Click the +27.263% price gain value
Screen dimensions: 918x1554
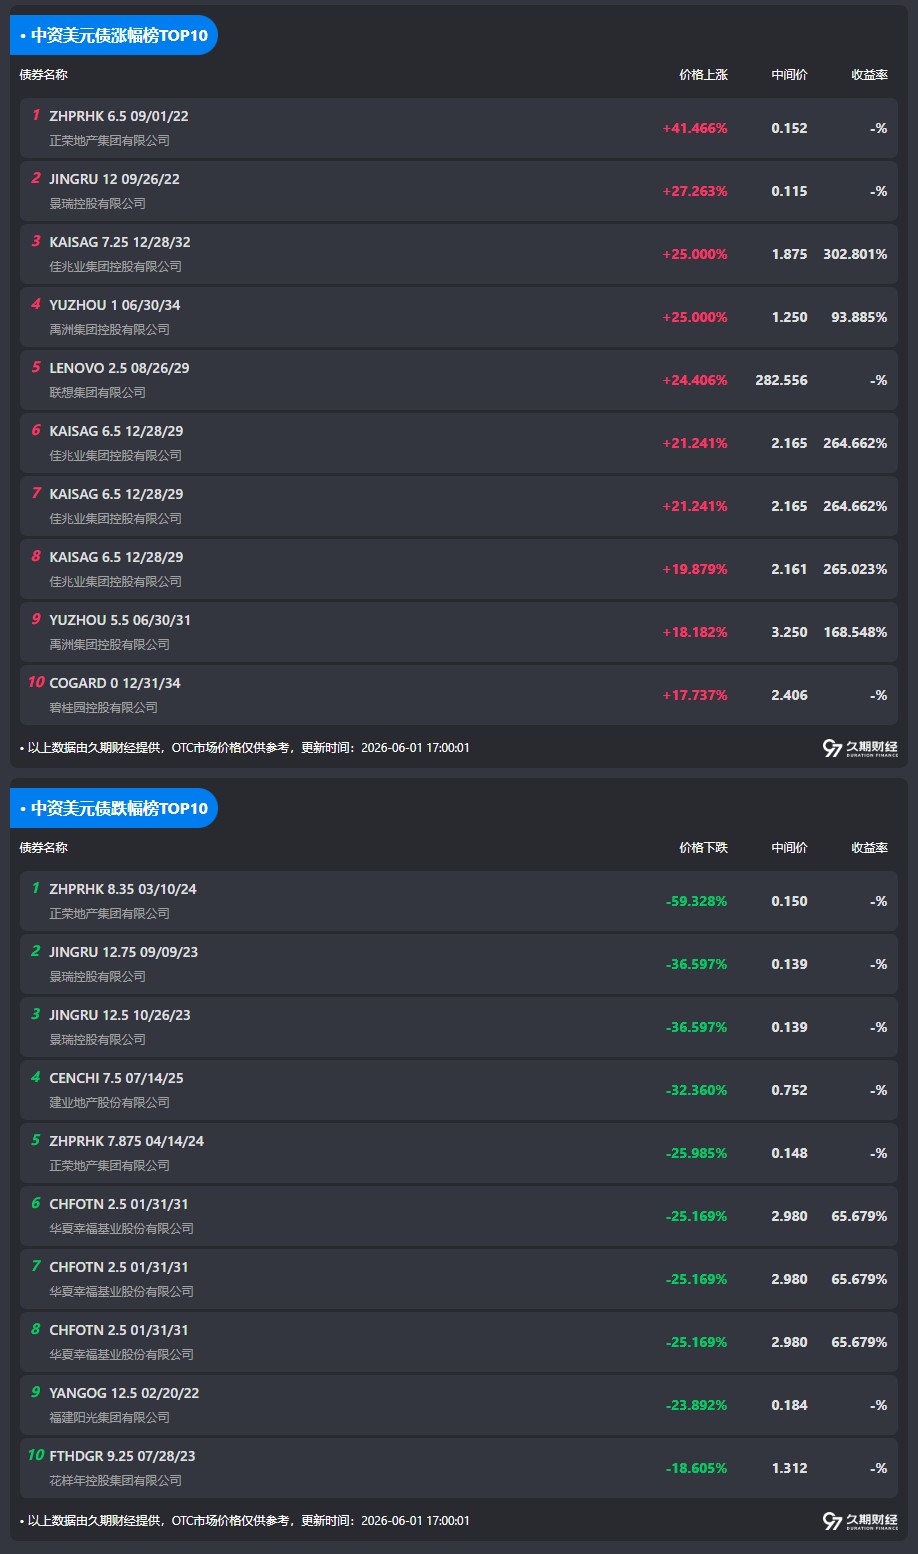[695, 192]
